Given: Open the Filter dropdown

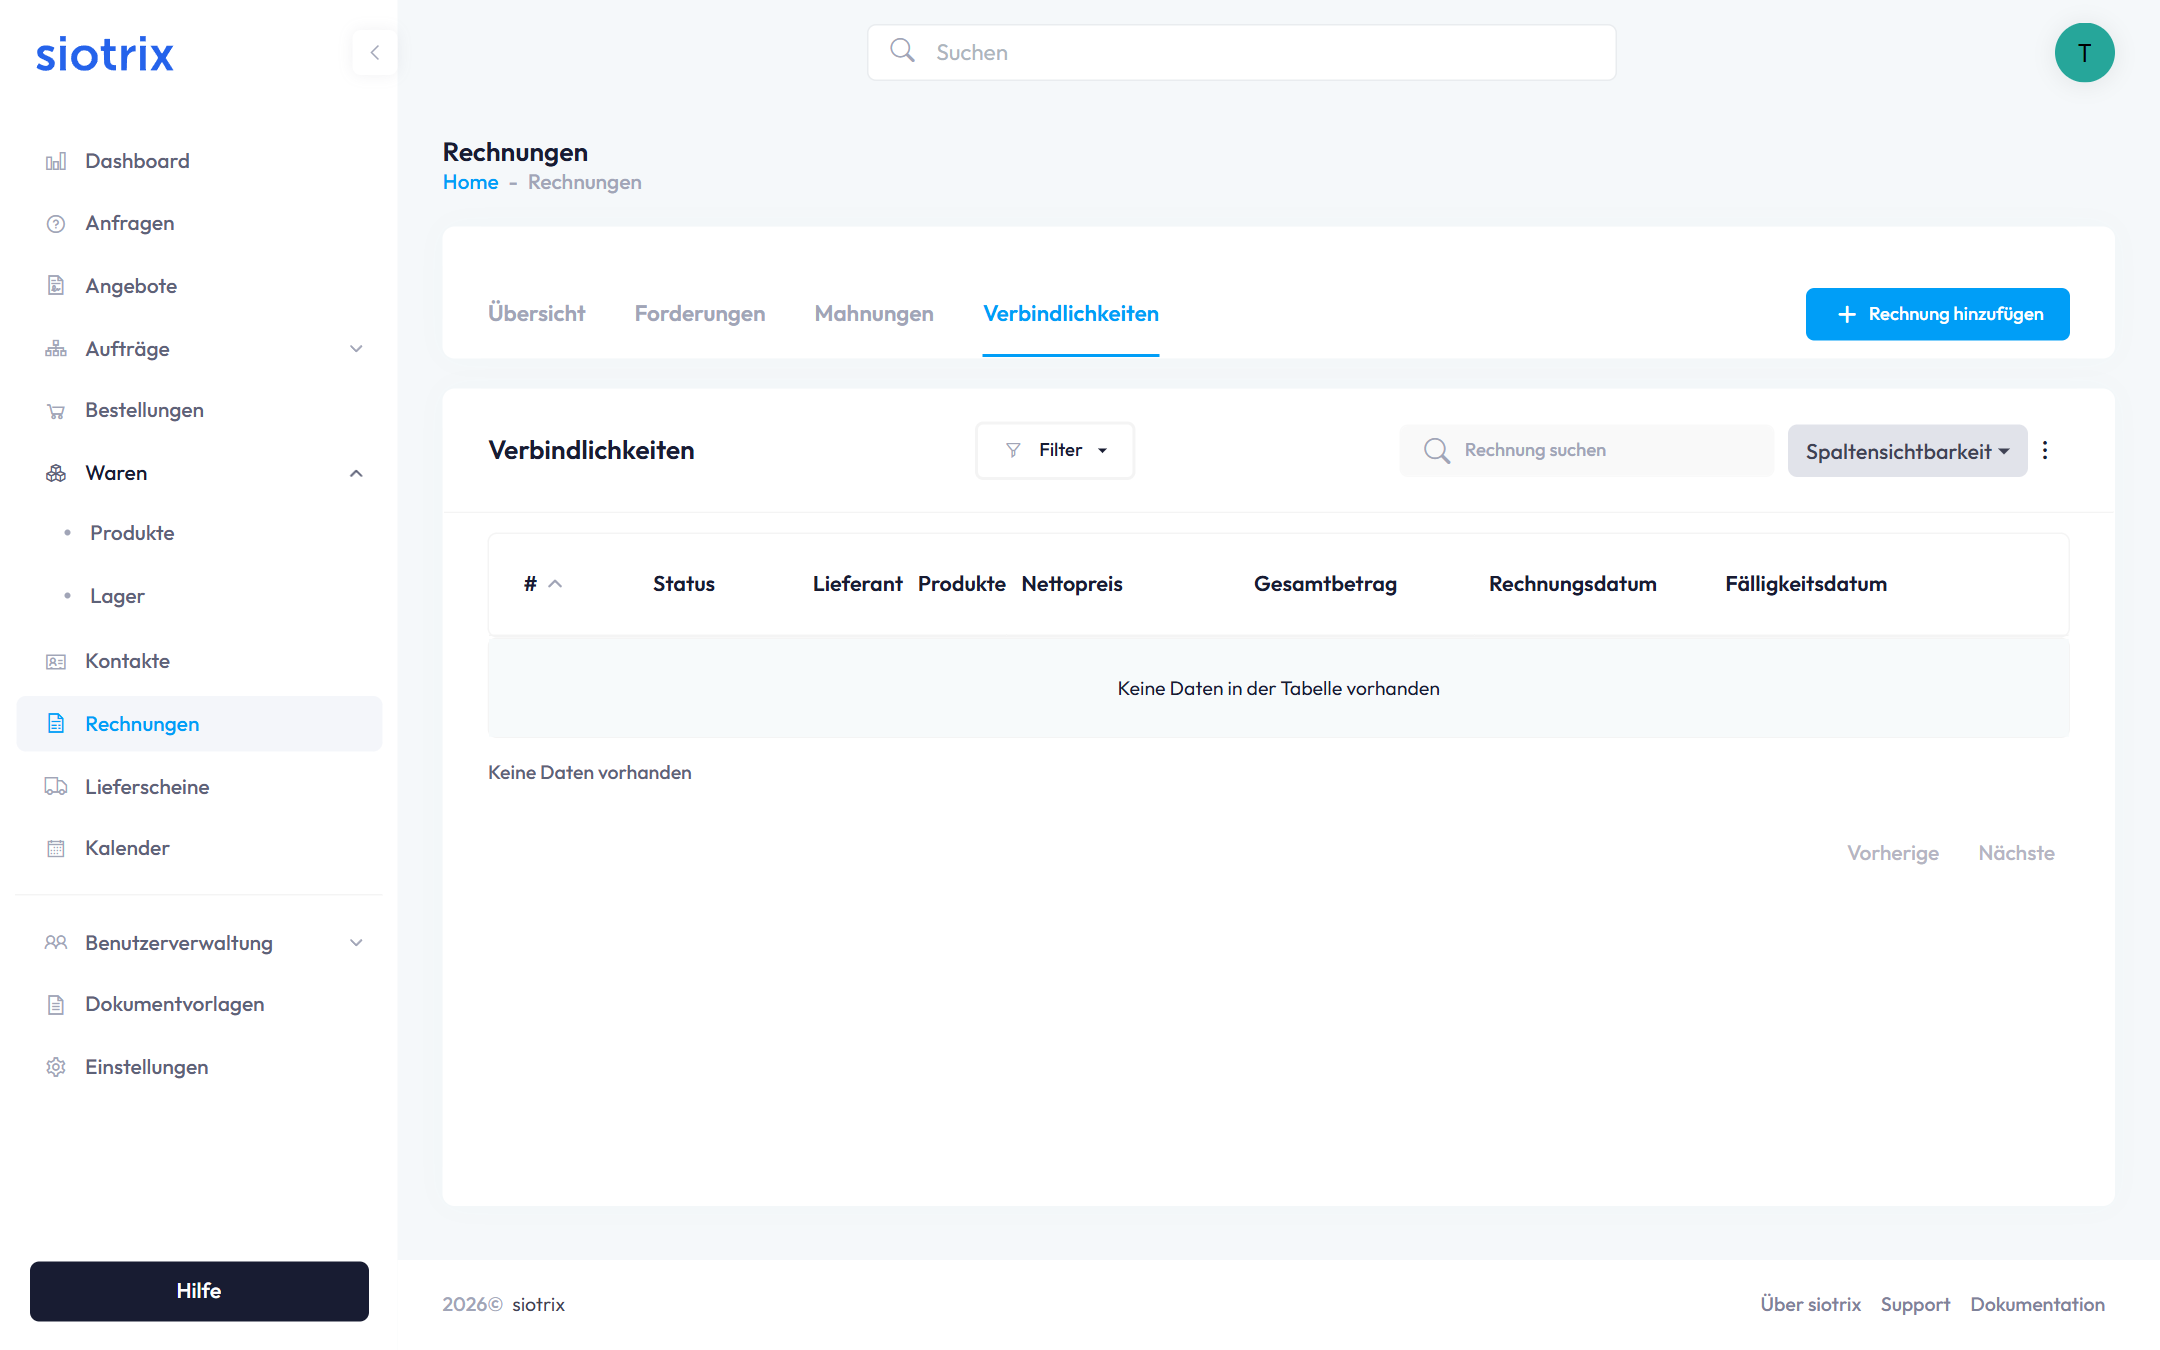Looking at the screenshot, I should pos(1055,450).
